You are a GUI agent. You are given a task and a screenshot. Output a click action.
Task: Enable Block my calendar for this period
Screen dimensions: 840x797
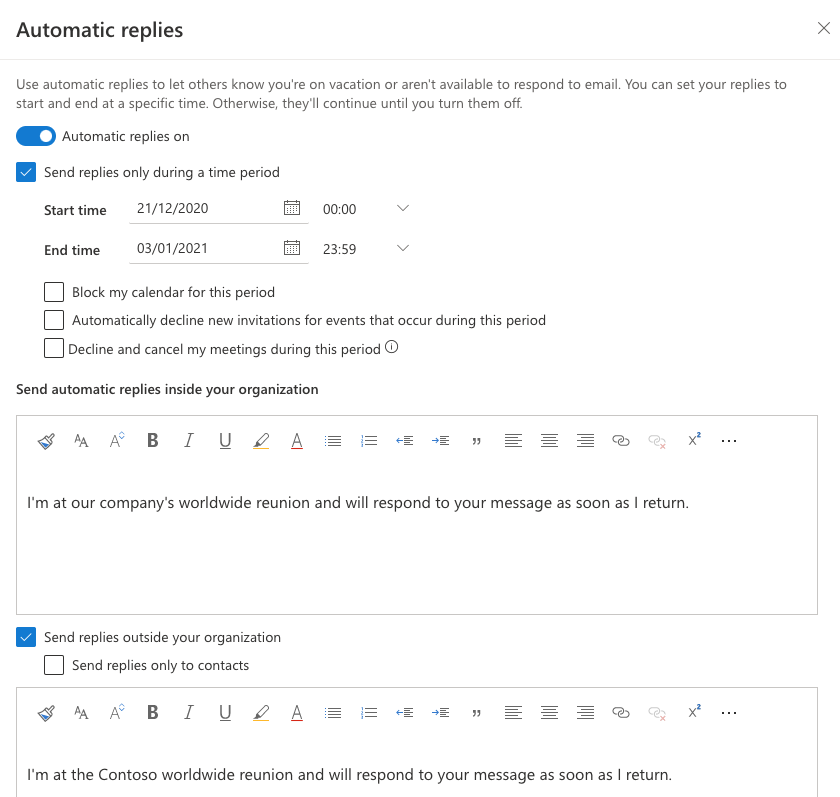(55, 291)
